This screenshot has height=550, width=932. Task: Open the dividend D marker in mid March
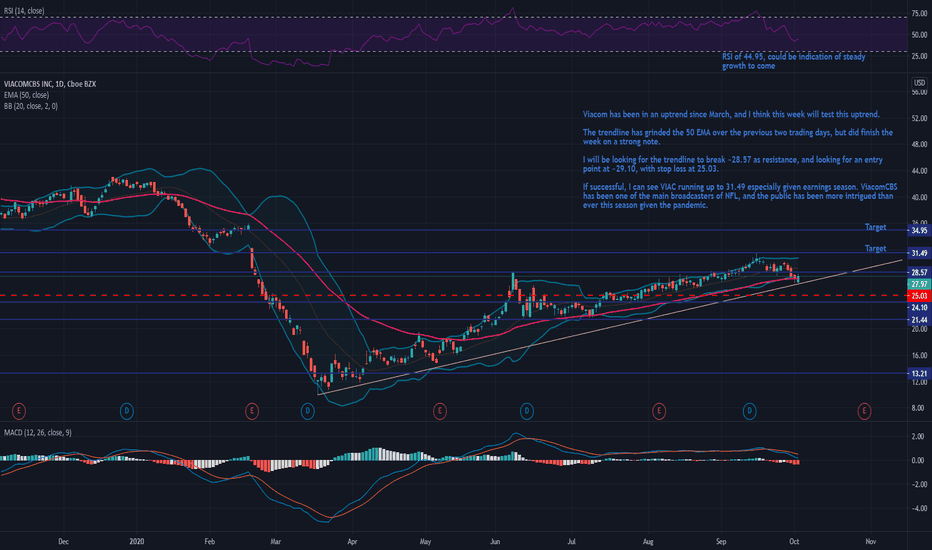click(307, 411)
